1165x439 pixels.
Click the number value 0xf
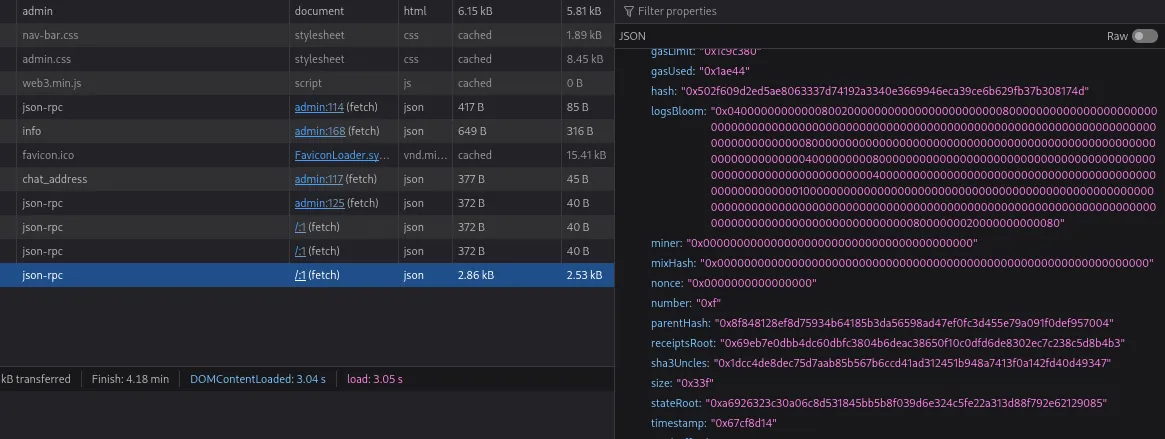[x=708, y=303]
